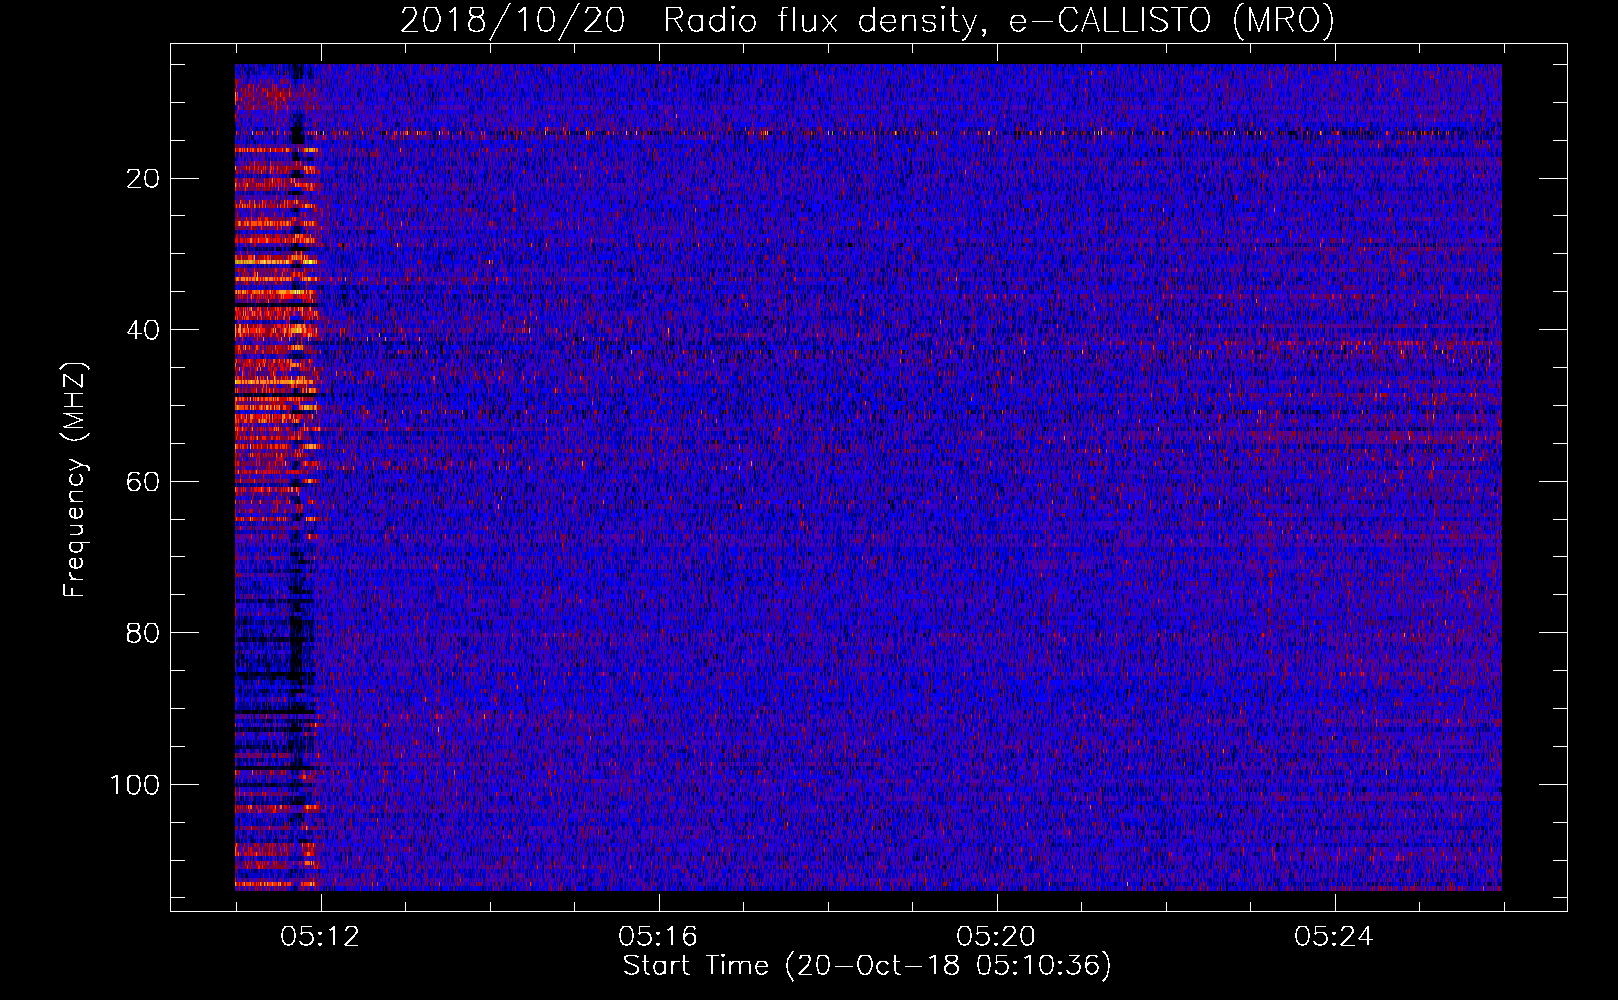The image size is (1618, 1000).
Task: Click the 05:24 time tick label
Action: click(1334, 937)
